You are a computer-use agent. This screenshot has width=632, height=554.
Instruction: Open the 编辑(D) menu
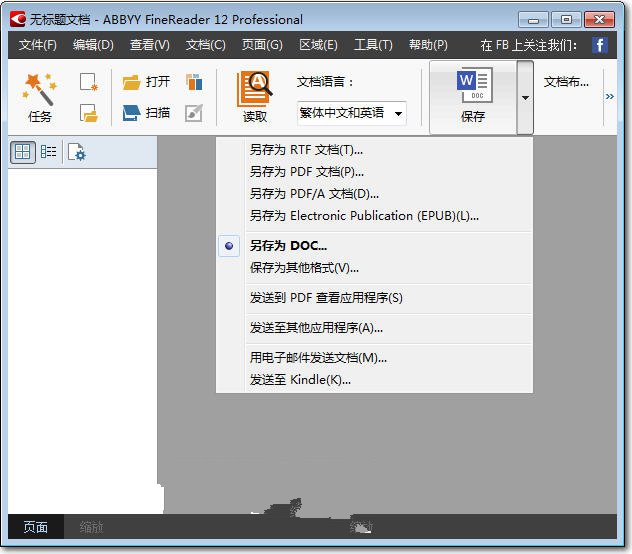click(x=93, y=45)
